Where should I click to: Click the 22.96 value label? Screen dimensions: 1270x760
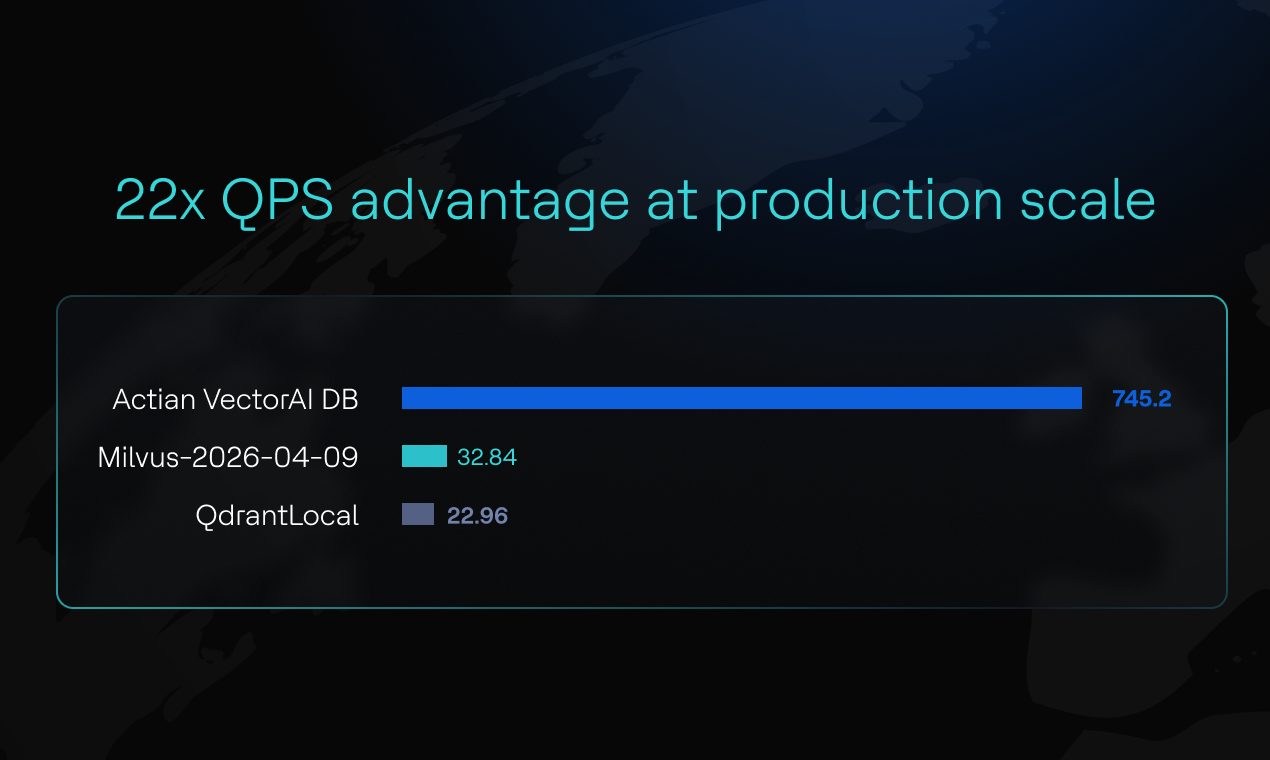477,516
